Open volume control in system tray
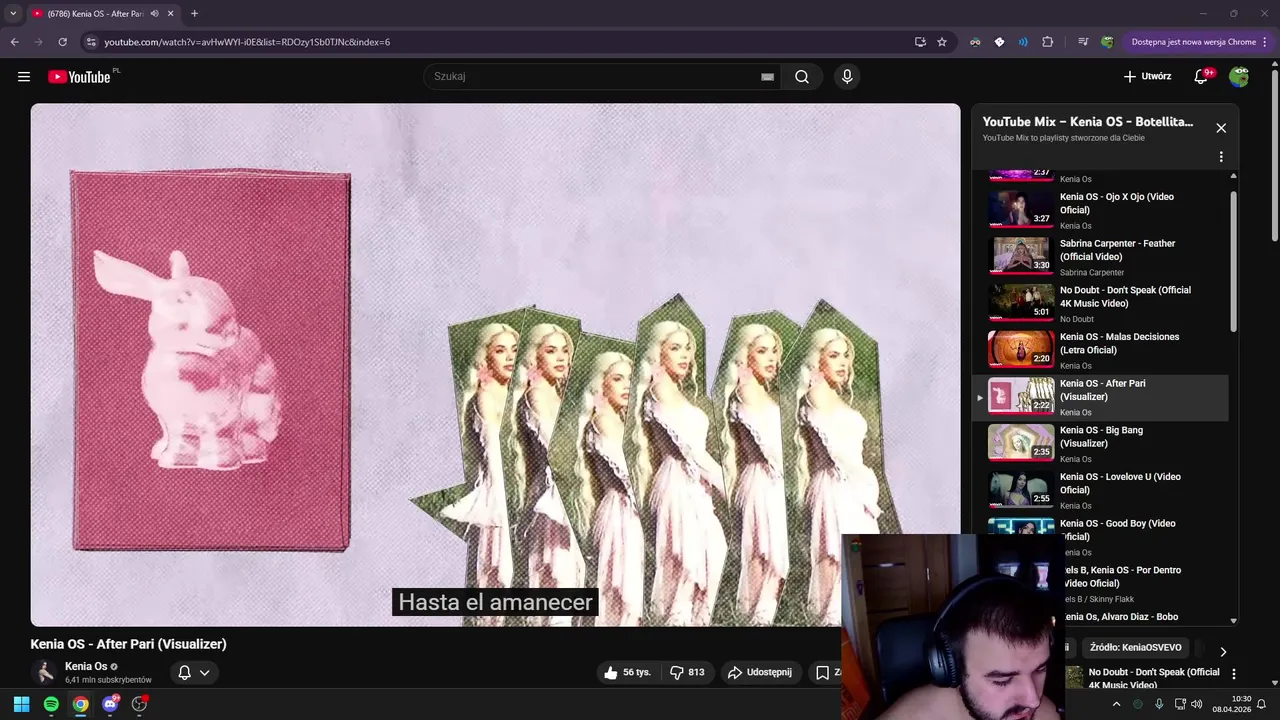The image size is (1280, 720). tap(1197, 704)
